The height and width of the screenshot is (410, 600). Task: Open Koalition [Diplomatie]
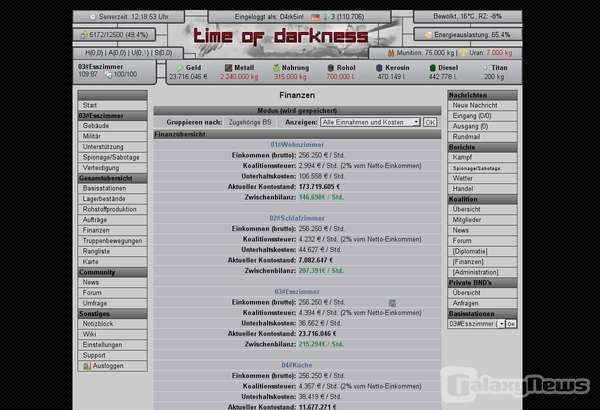pos(483,252)
